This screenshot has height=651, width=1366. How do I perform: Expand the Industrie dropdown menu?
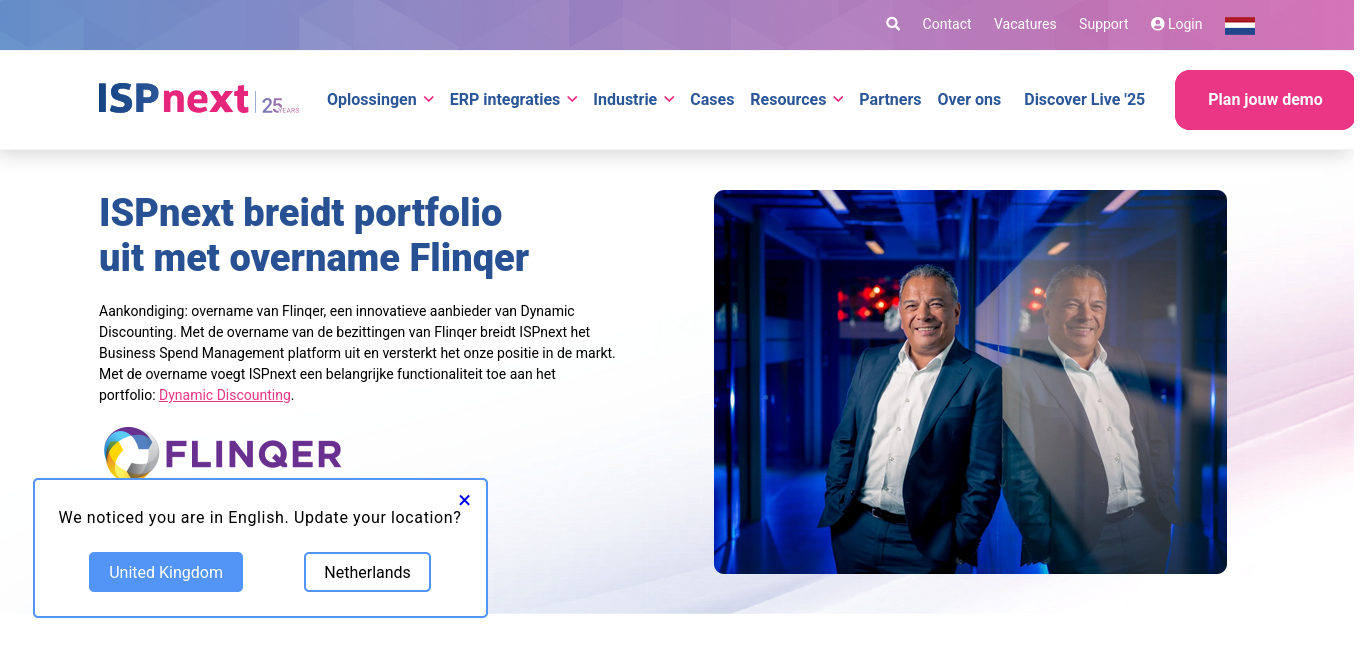634,100
